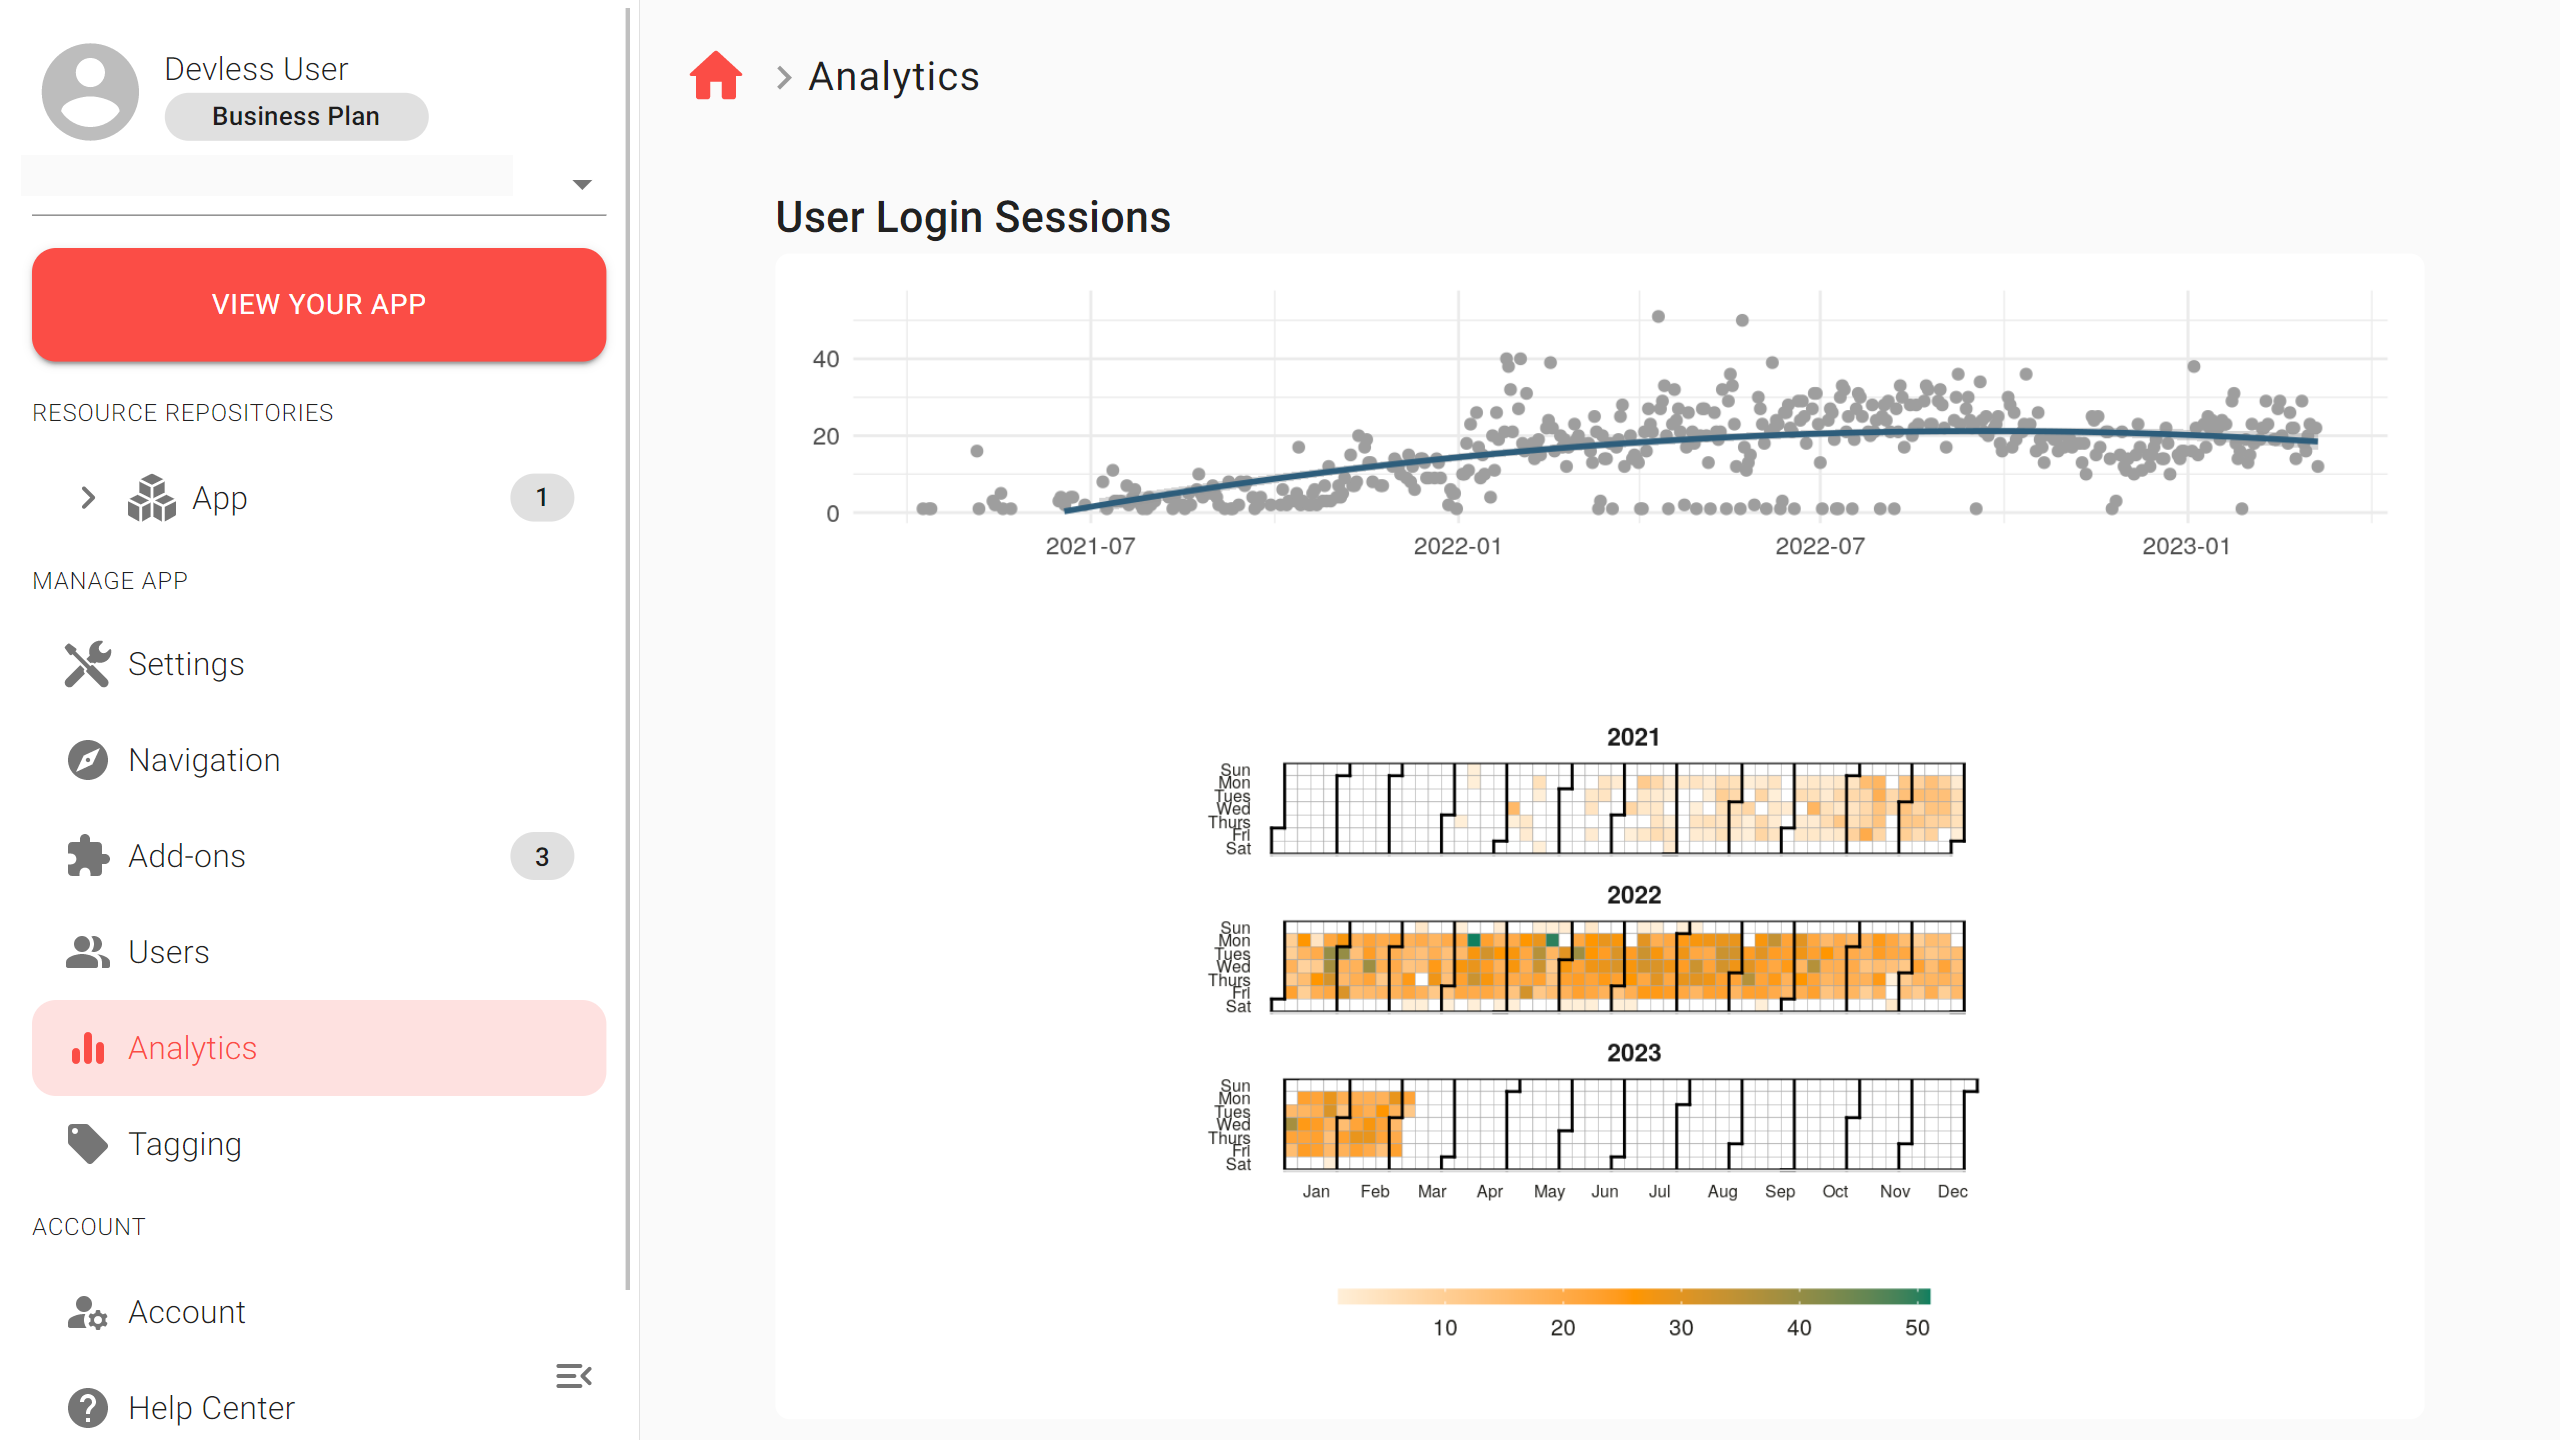This screenshot has width=2560, height=1440.
Task: Collapse the sidebar menu toggle
Action: 574,1376
